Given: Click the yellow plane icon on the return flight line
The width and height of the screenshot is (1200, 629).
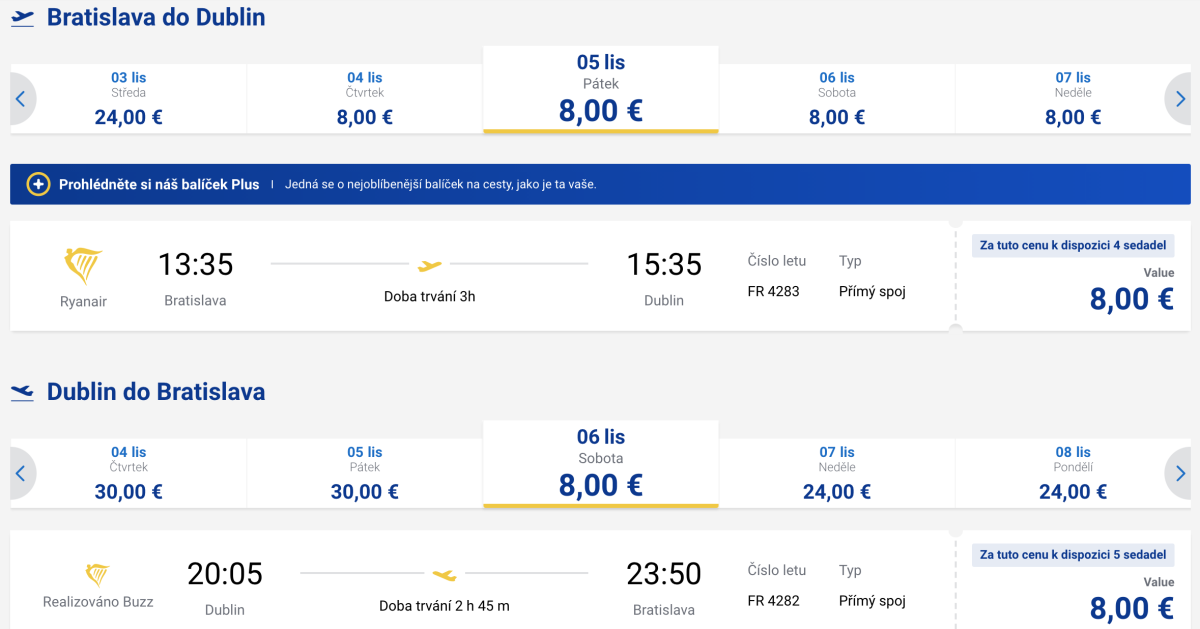Looking at the screenshot, I should (444, 575).
